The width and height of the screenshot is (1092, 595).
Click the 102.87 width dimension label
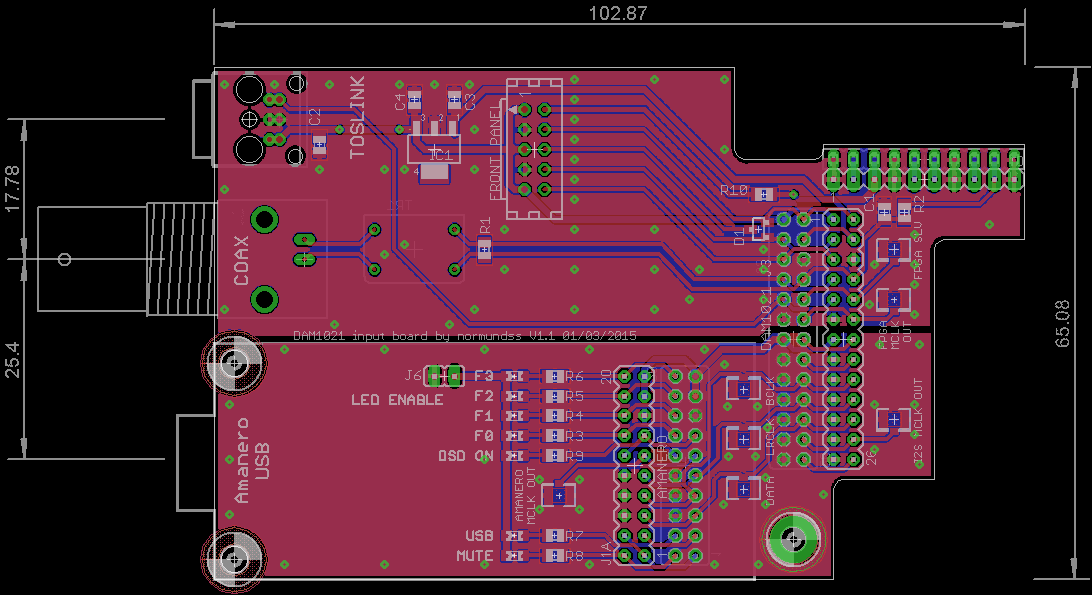618,13
